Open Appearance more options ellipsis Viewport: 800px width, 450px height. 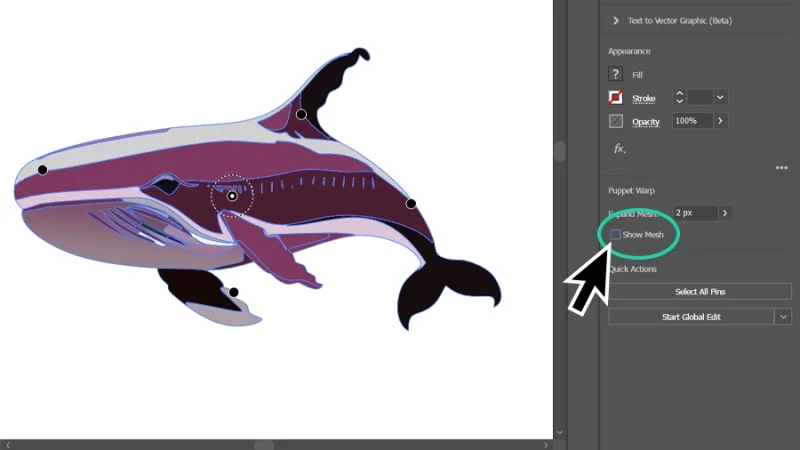(x=782, y=168)
